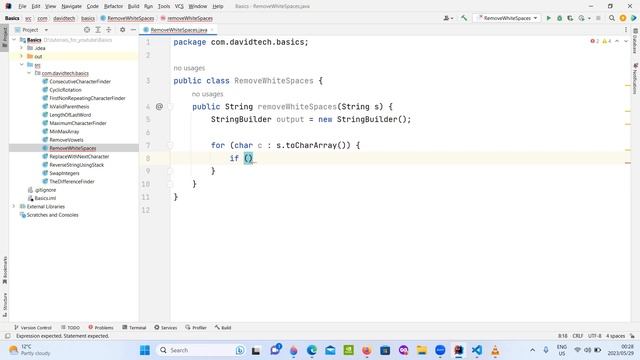Hide the Project panel using the minus icon
This screenshot has height=360, width=640.
point(133,30)
